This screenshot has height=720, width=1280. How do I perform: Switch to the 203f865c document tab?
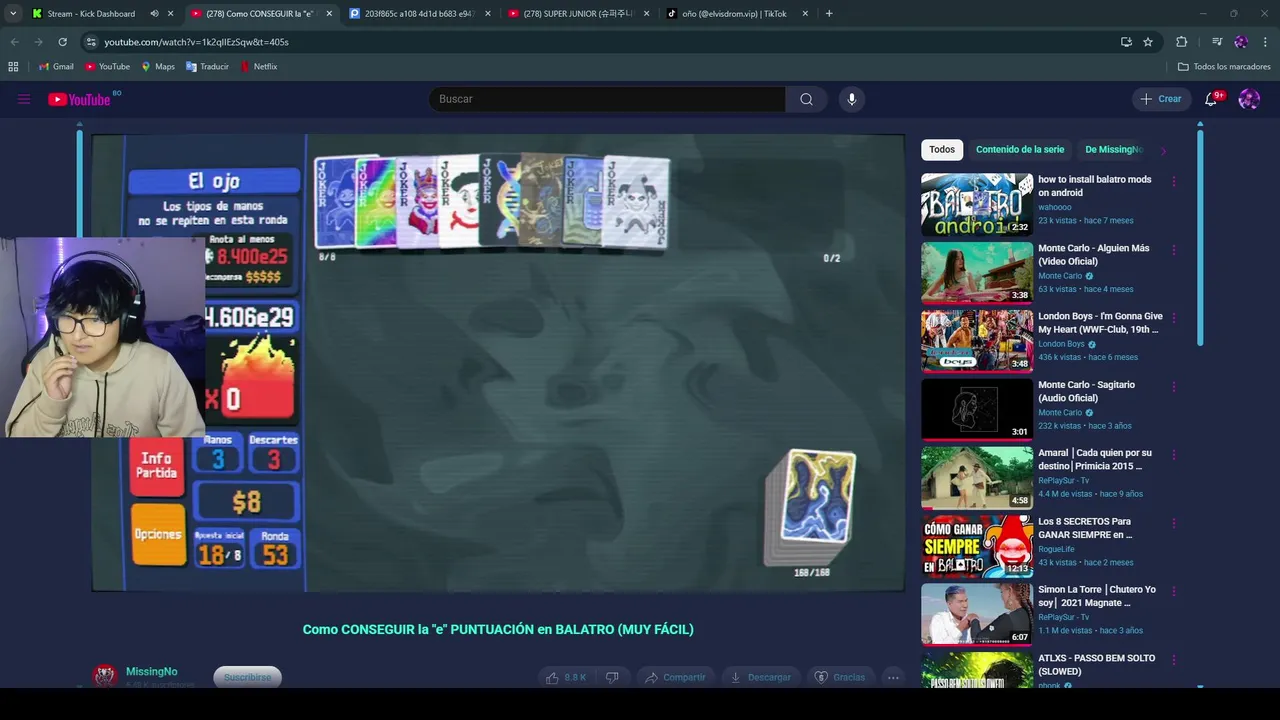tap(418, 14)
